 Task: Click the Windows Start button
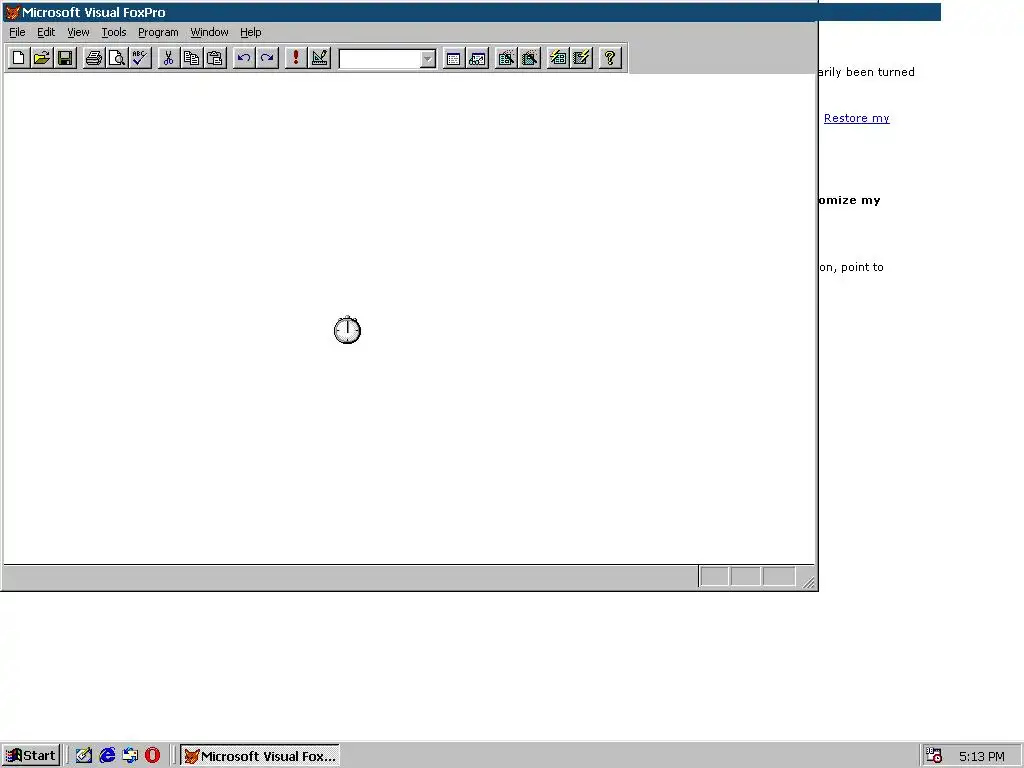31,756
